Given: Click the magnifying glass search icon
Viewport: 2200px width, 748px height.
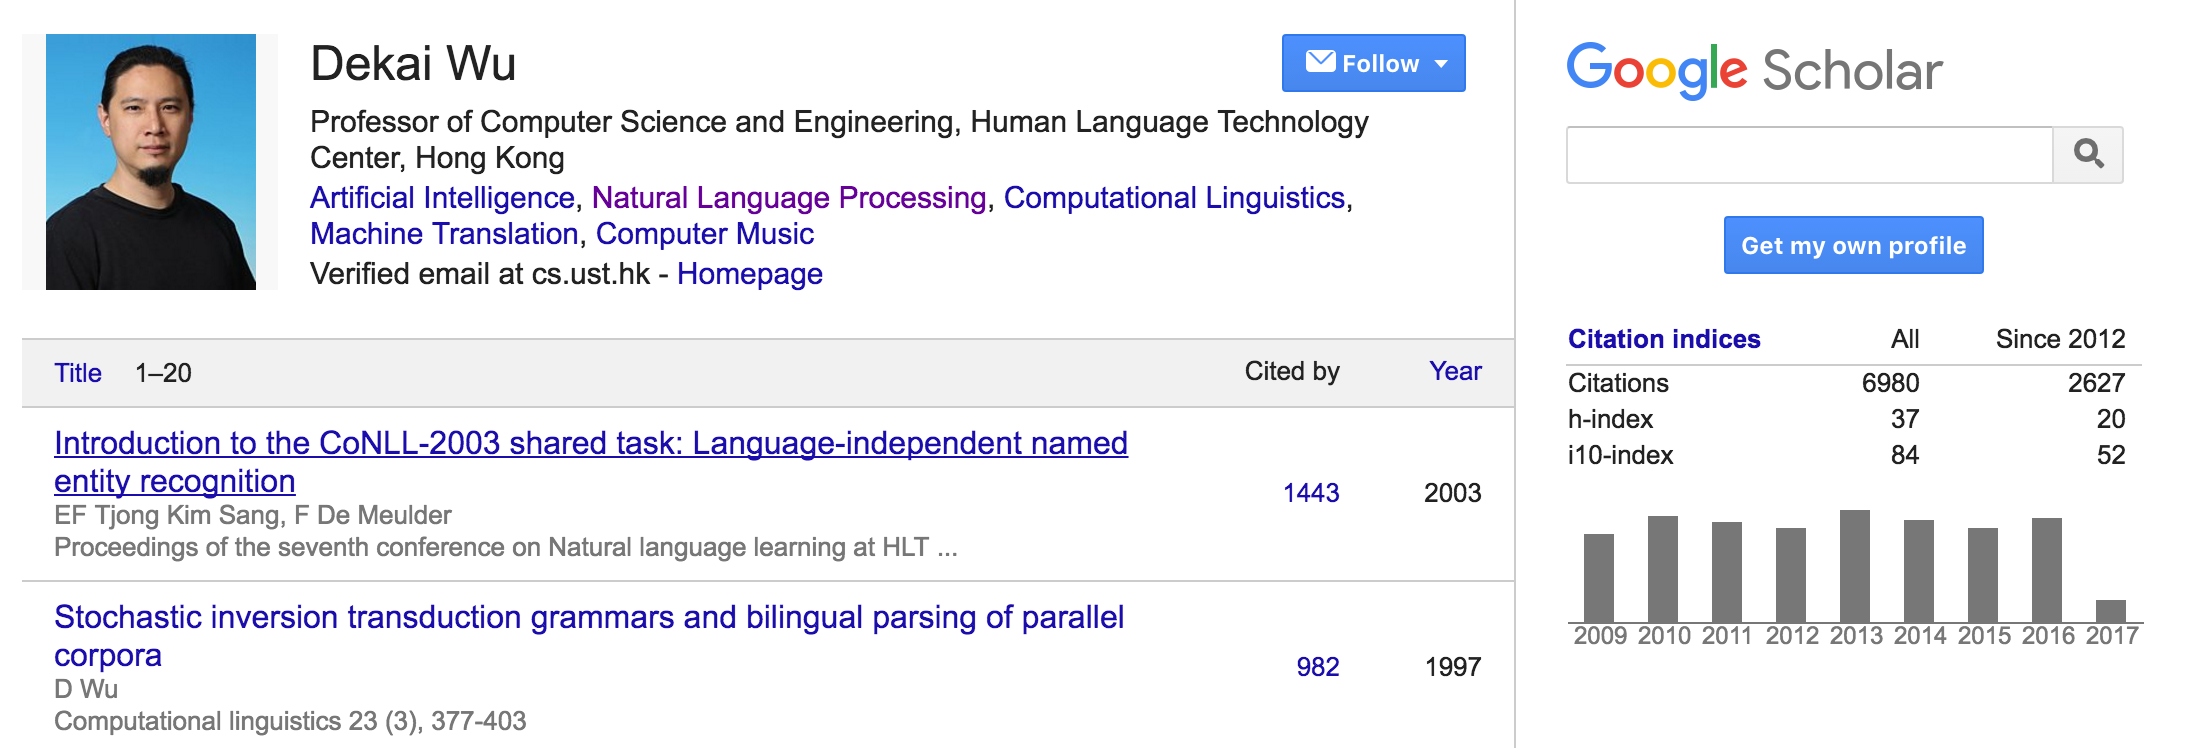Looking at the screenshot, I should tap(2088, 154).
